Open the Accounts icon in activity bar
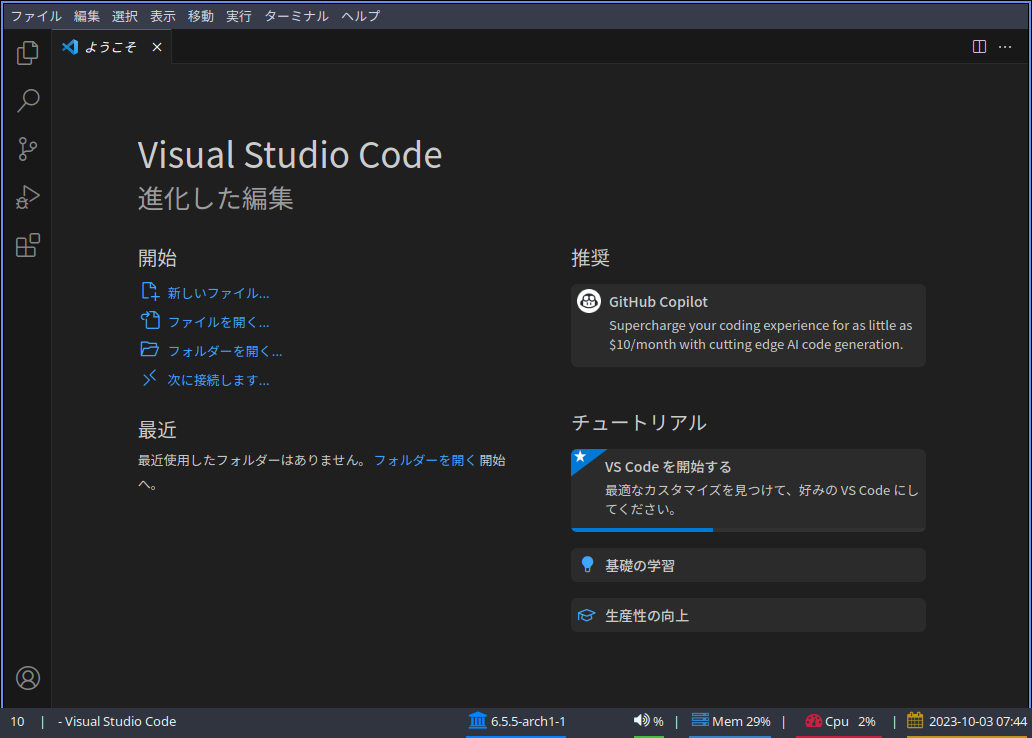This screenshot has width=1032, height=738. (28, 678)
